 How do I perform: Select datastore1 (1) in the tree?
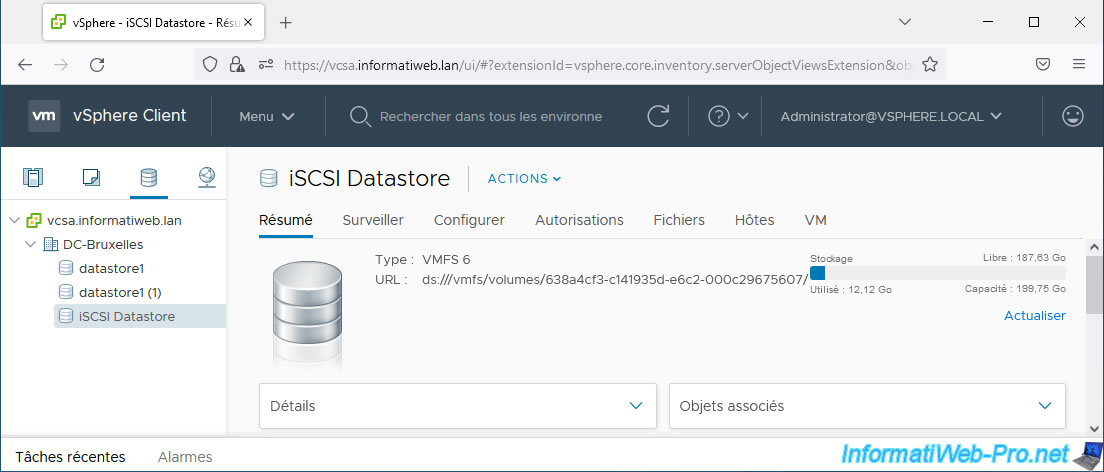tap(120, 292)
